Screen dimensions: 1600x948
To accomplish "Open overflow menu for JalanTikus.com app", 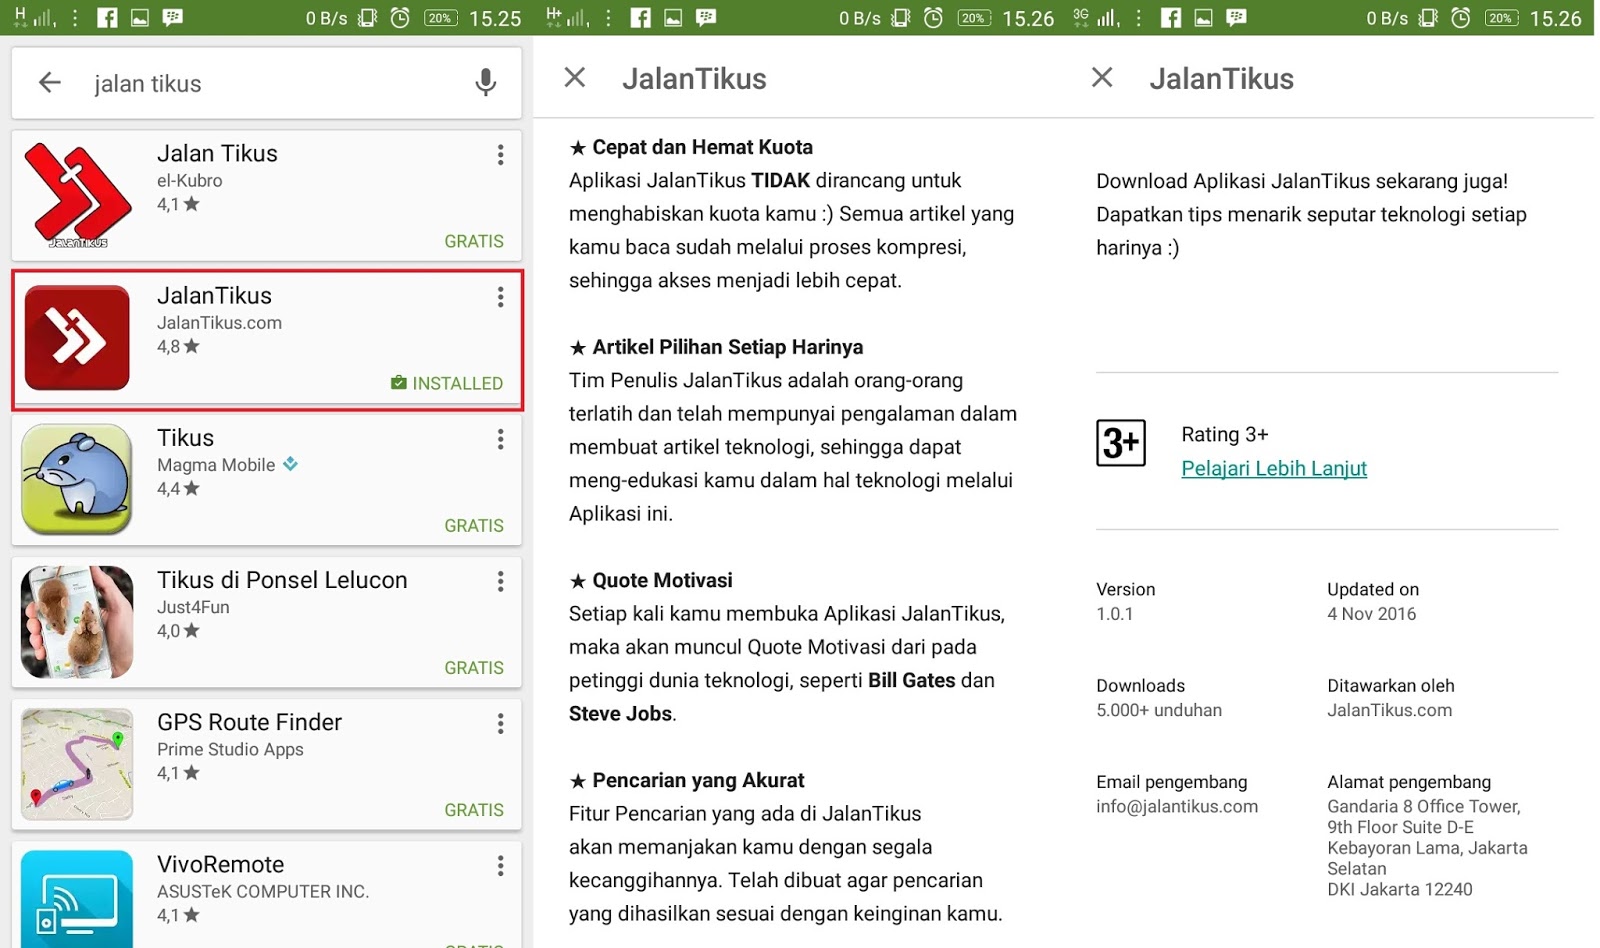I will click(500, 297).
